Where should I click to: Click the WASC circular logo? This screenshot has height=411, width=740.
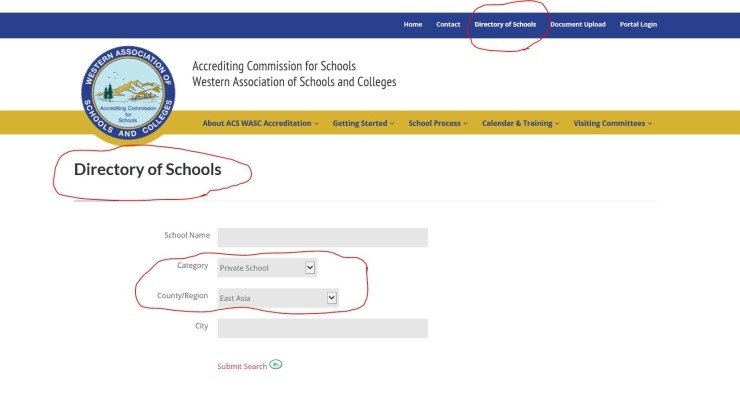coord(128,93)
